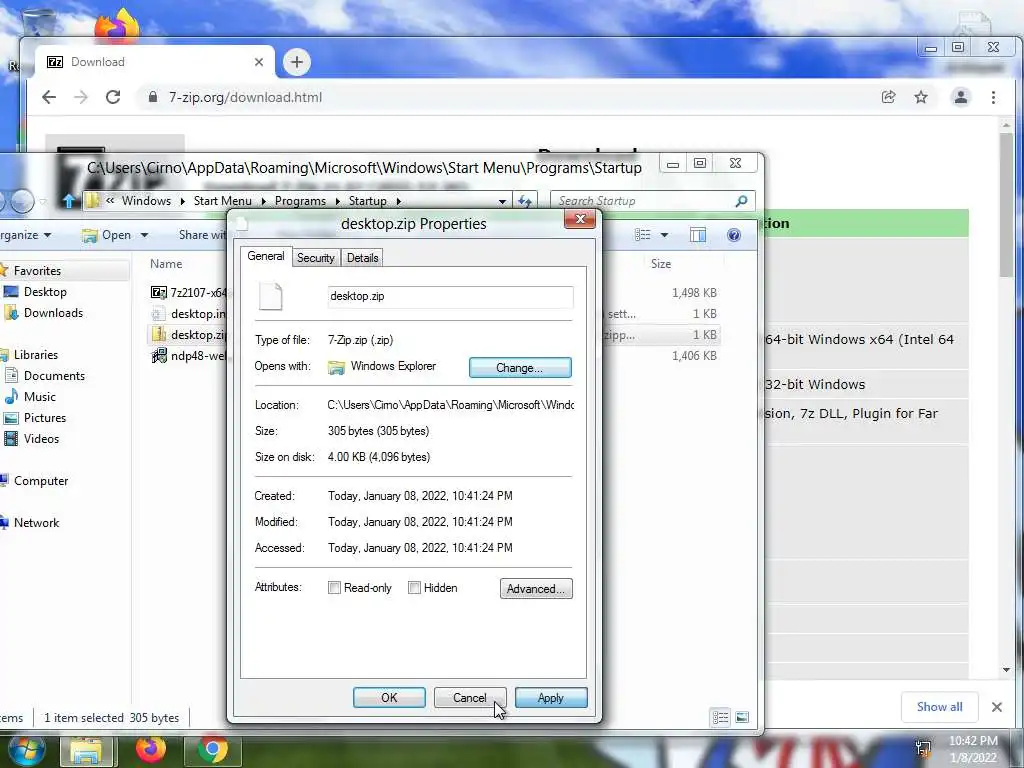Switch to the Details tab
This screenshot has width=1024, height=768.
coord(362,258)
